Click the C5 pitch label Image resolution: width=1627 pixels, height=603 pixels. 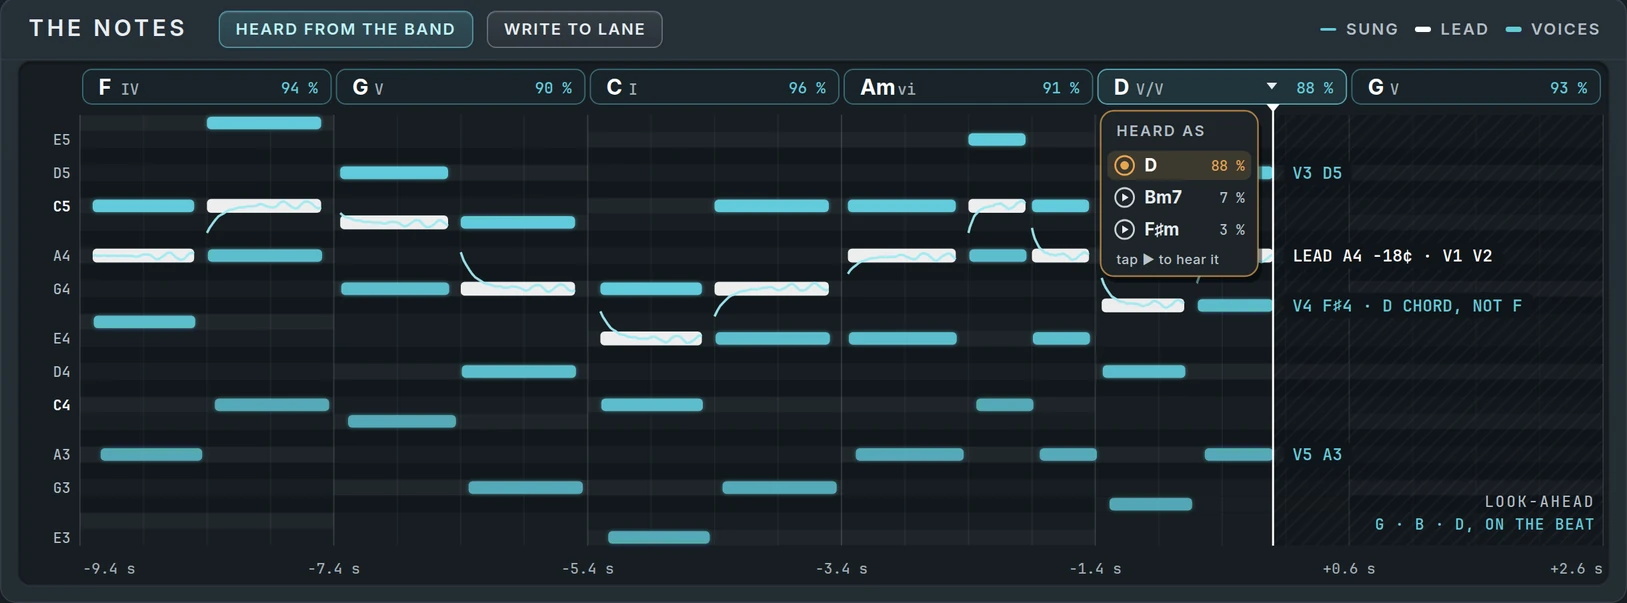(62, 206)
